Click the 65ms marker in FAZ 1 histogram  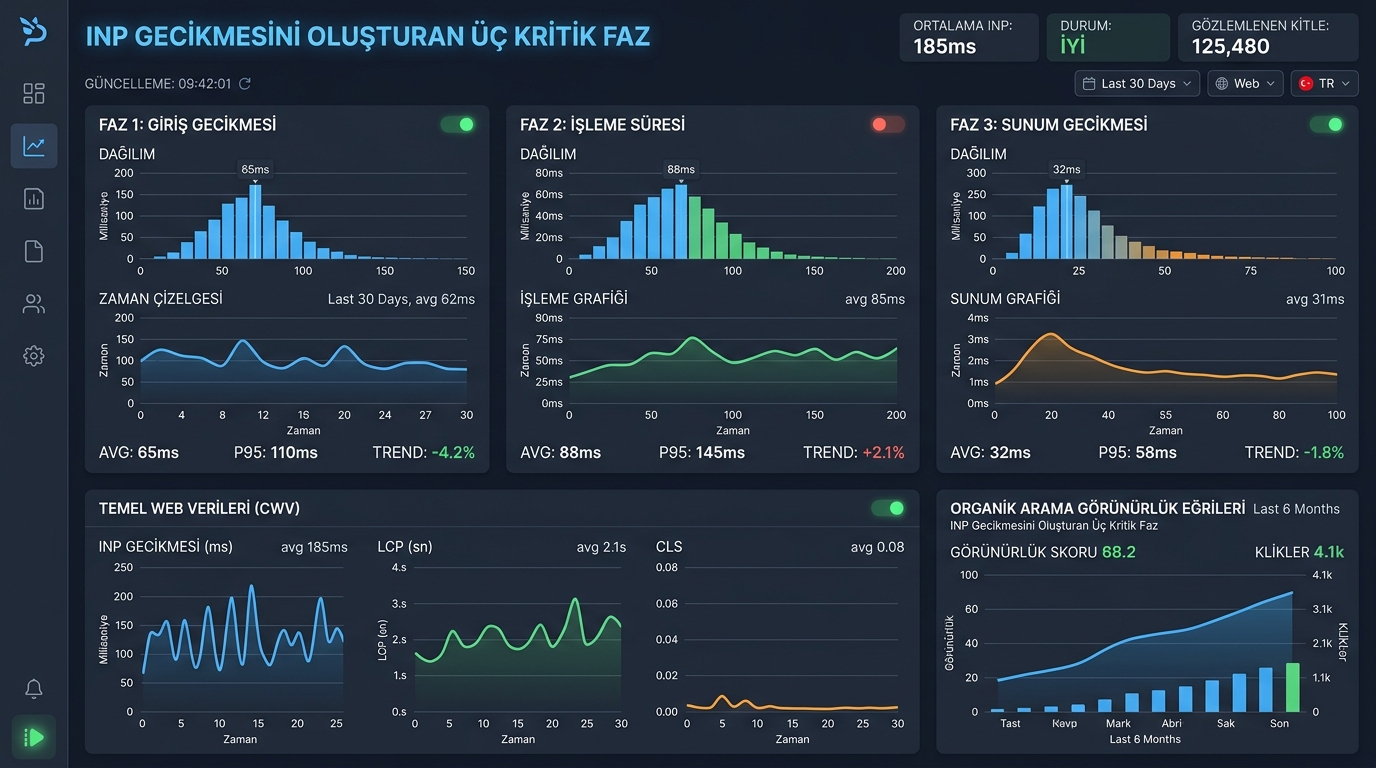click(255, 169)
